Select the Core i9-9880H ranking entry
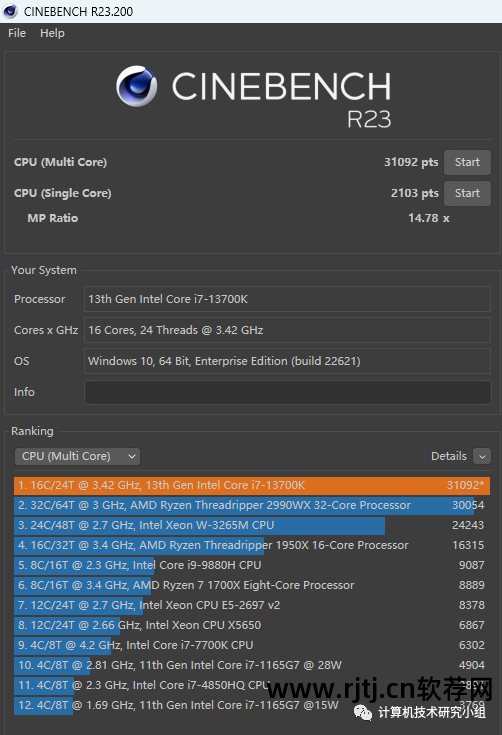This screenshot has height=735, width=502. (x=252, y=565)
